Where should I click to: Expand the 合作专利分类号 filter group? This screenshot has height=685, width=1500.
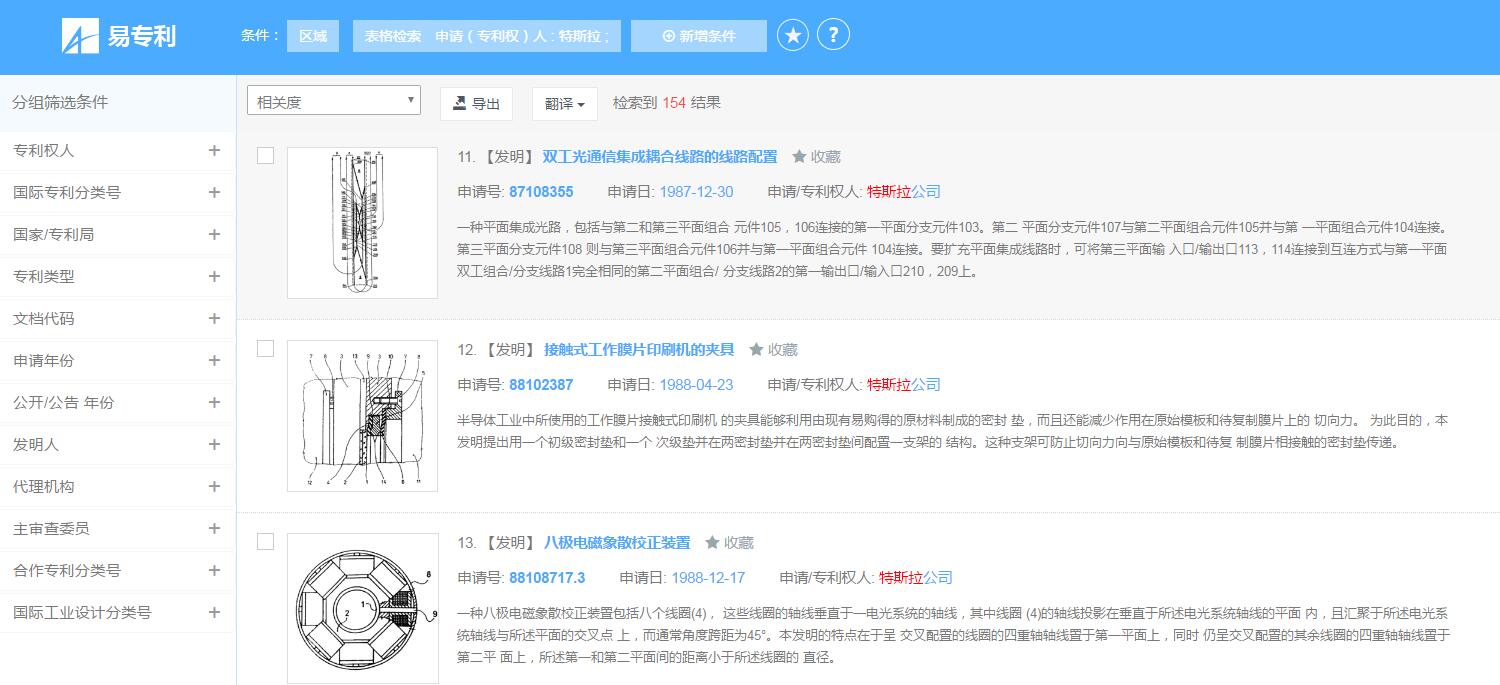pos(214,571)
